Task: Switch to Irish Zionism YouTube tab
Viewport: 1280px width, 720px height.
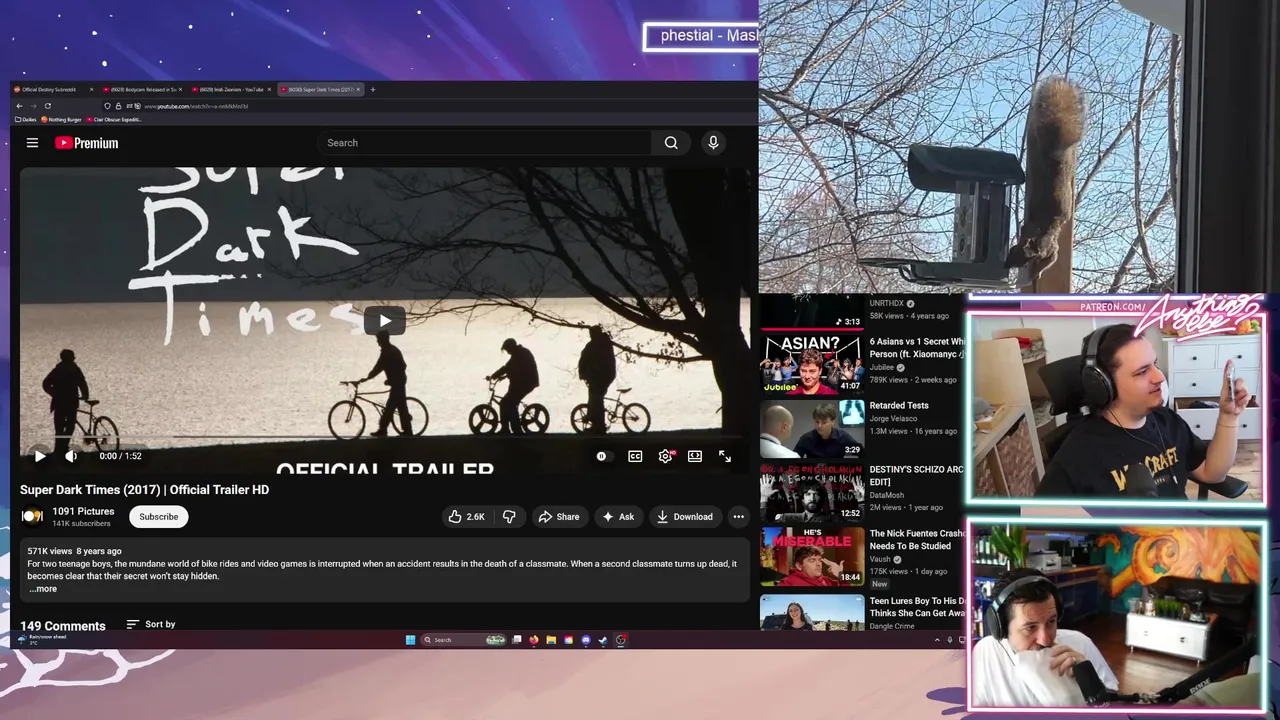Action: [228, 90]
